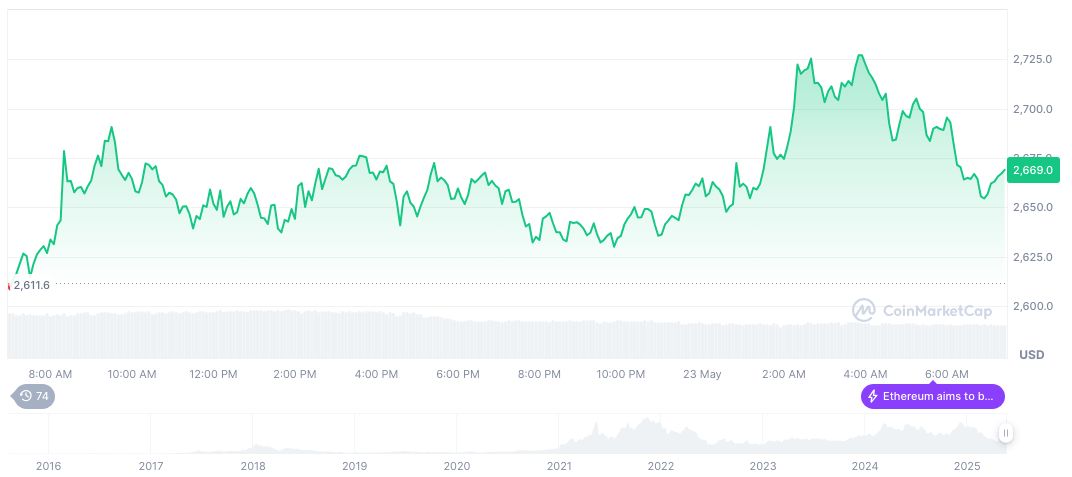
Task: Click the 2,725.0 price axis label
Action: click(x=1032, y=60)
